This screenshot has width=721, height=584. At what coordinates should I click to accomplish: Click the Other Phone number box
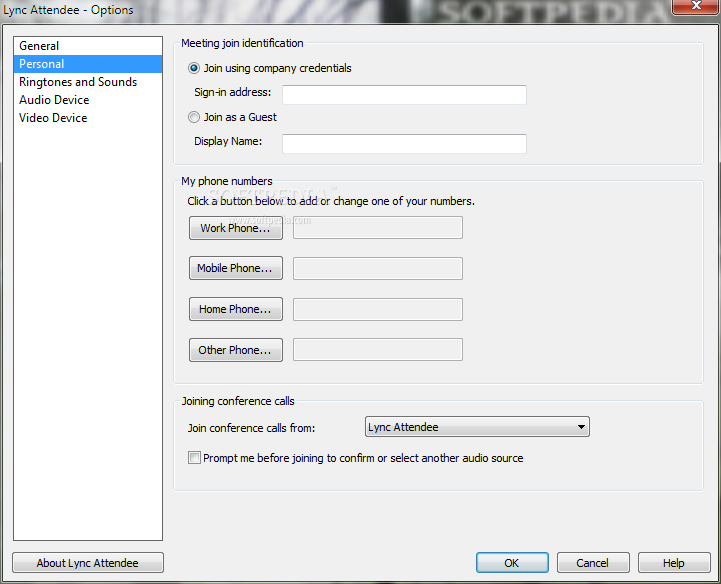[378, 350]
